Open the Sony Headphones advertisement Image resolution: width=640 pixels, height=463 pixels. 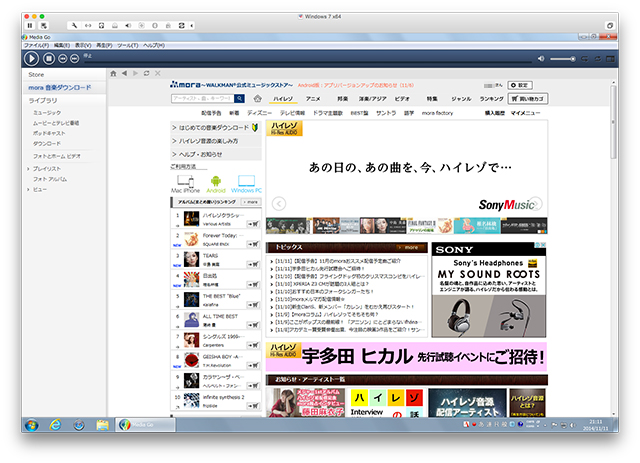click(489, 289)
